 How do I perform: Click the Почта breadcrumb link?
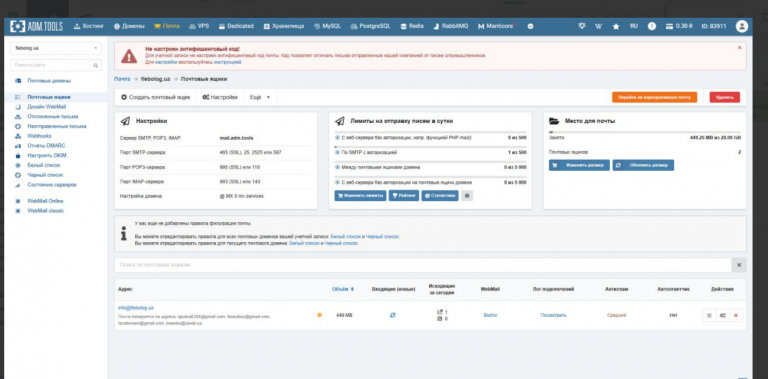tap(122, 79)
